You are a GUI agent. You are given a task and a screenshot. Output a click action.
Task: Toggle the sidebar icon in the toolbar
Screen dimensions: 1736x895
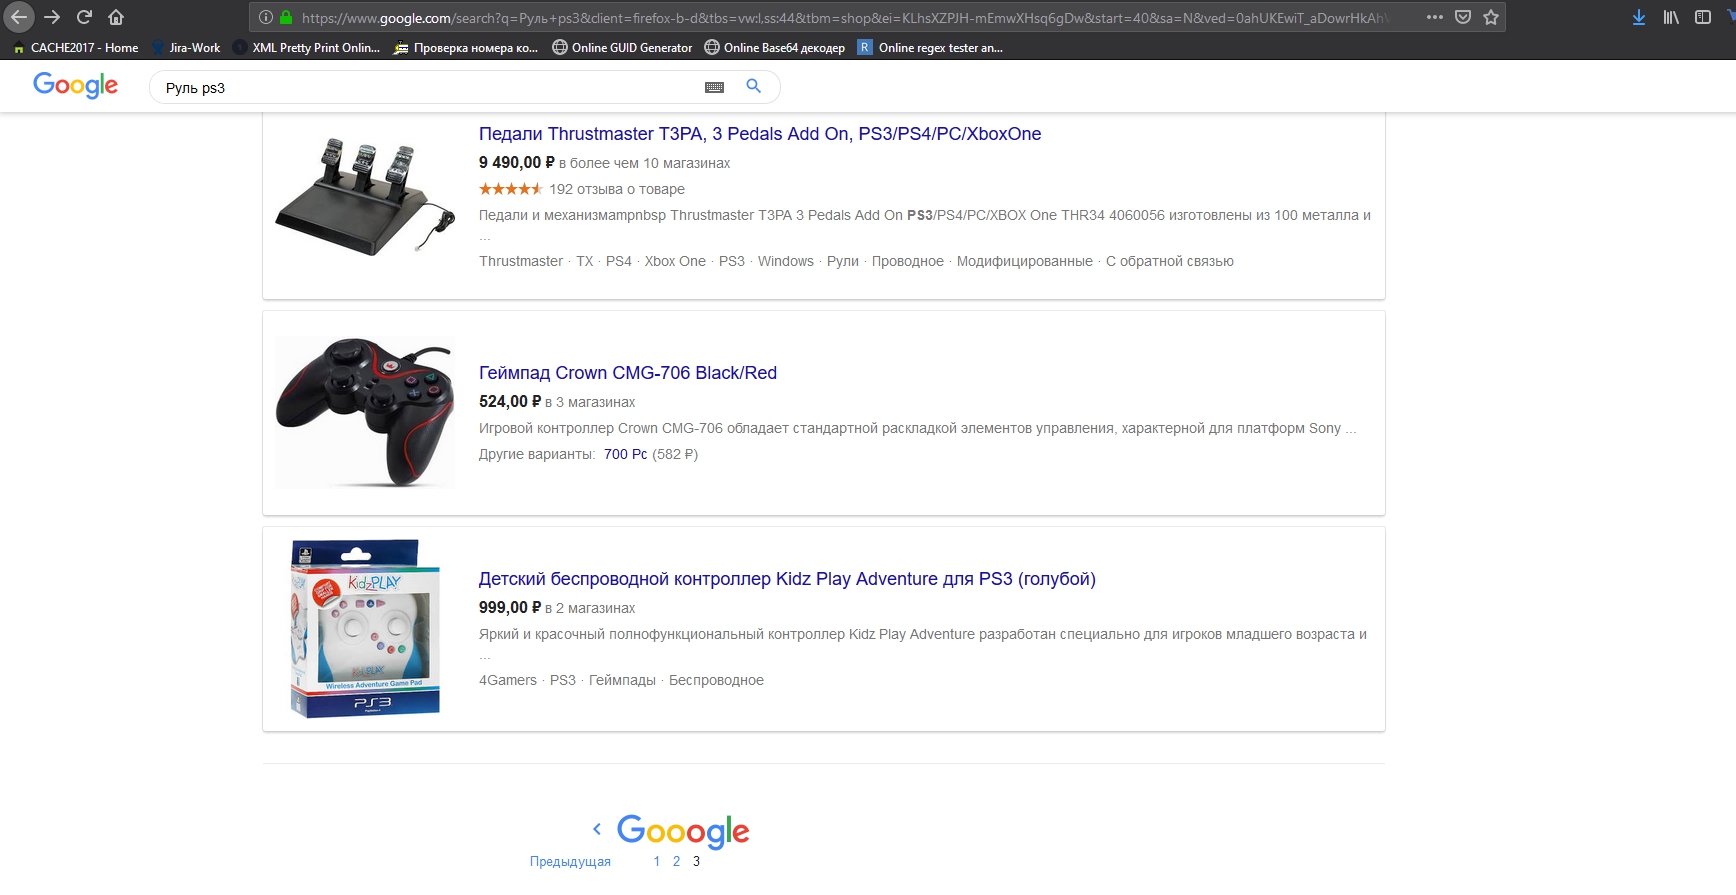point(1703,17)
